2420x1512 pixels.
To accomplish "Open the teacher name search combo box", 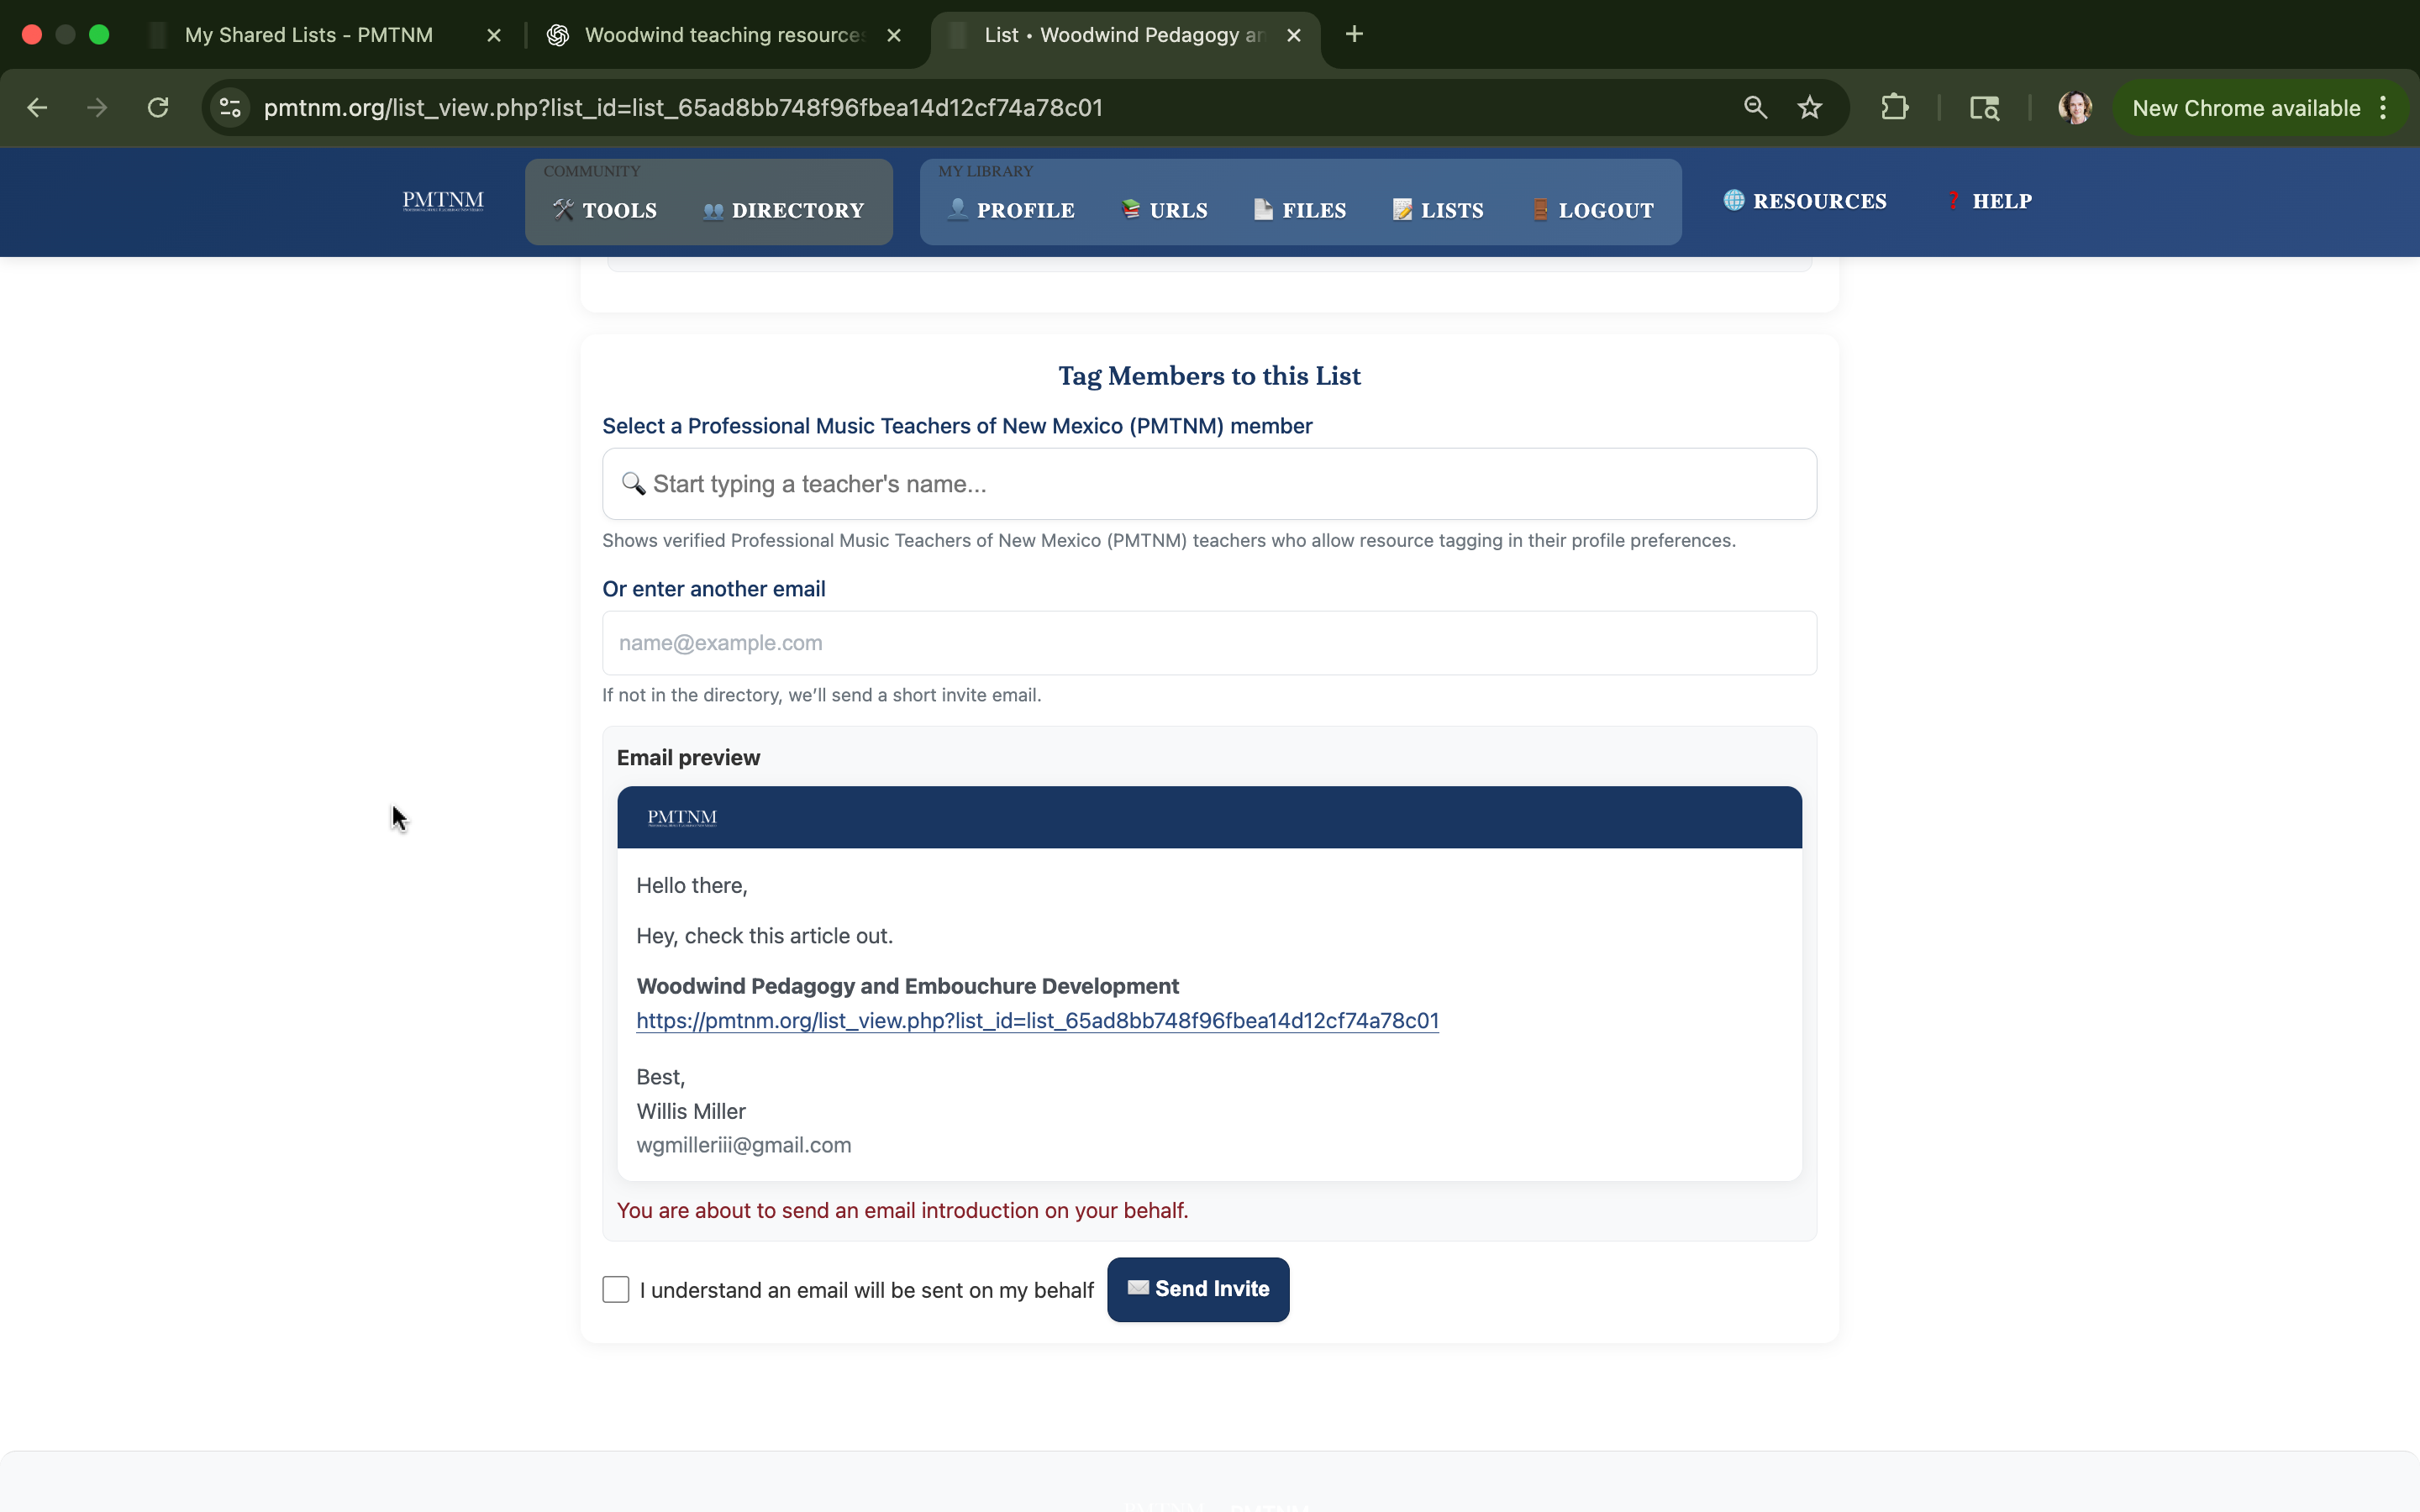I will coord(1208,484).
